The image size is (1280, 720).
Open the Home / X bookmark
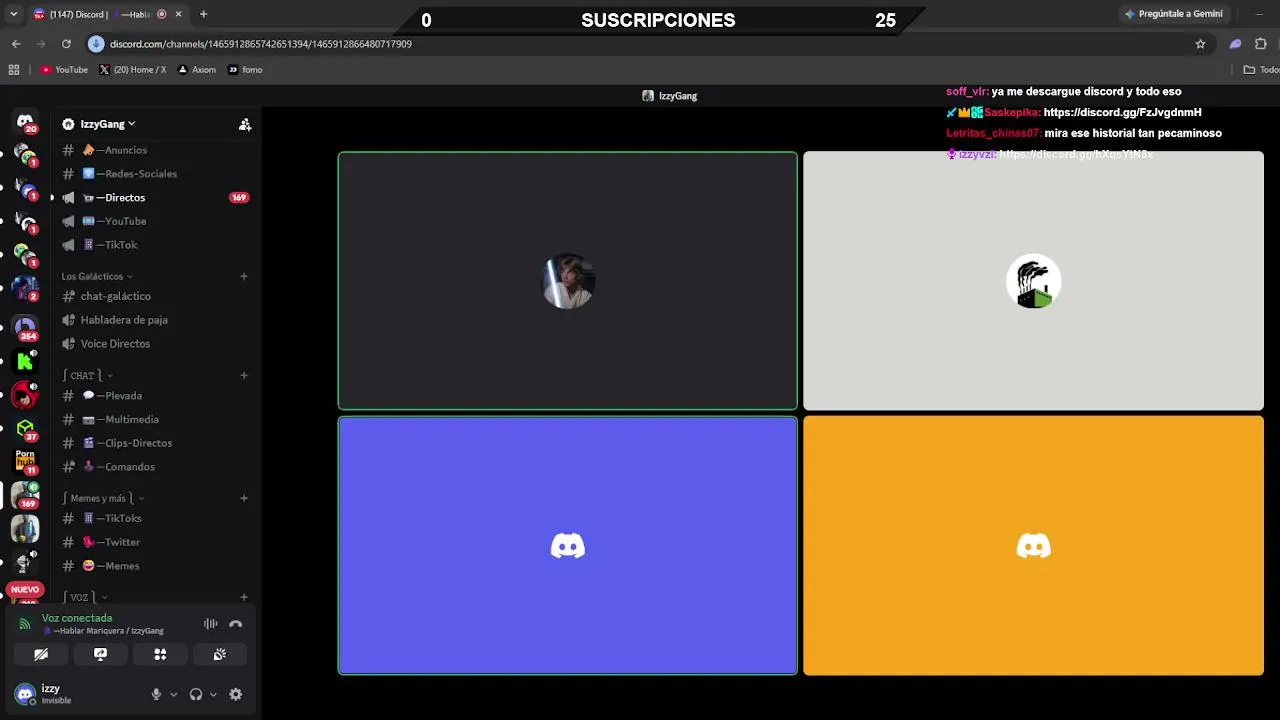[133, 70]
